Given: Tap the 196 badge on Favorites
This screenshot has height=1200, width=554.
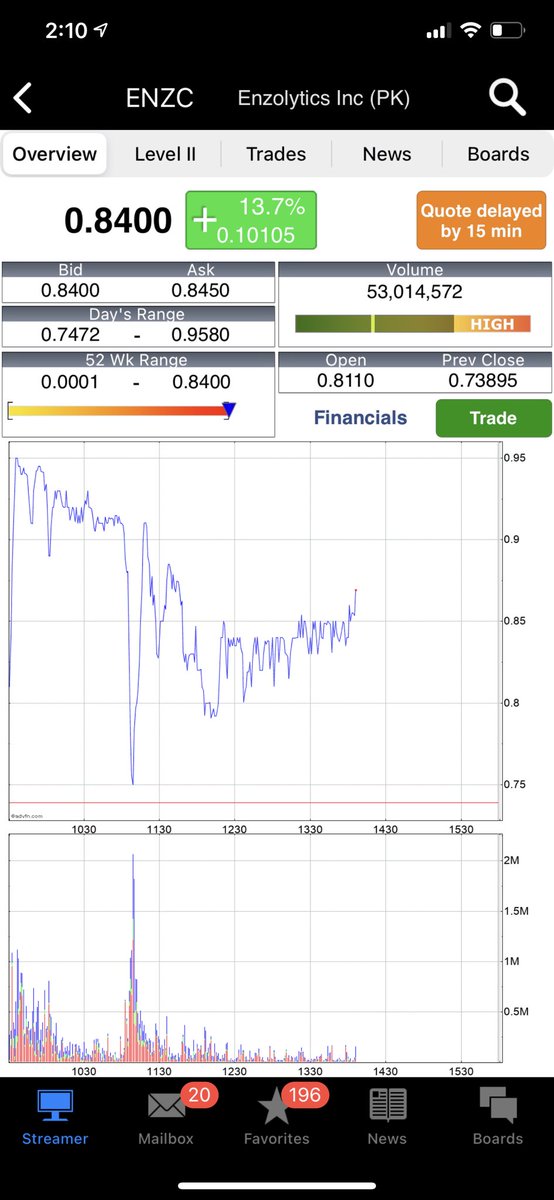Looking at the screenshot, I should (x=303, y=1095).
